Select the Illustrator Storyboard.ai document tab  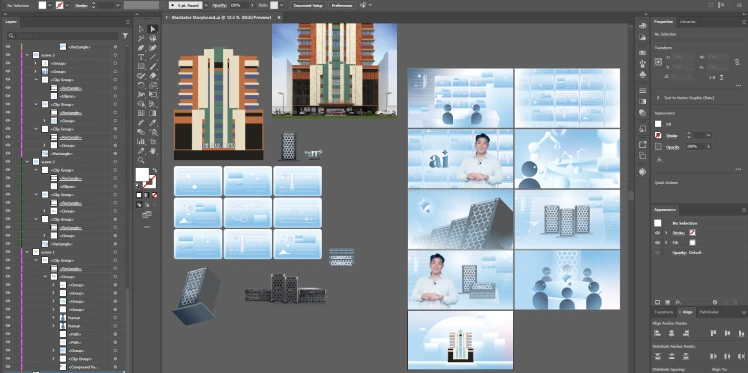(x=219, y=17)
